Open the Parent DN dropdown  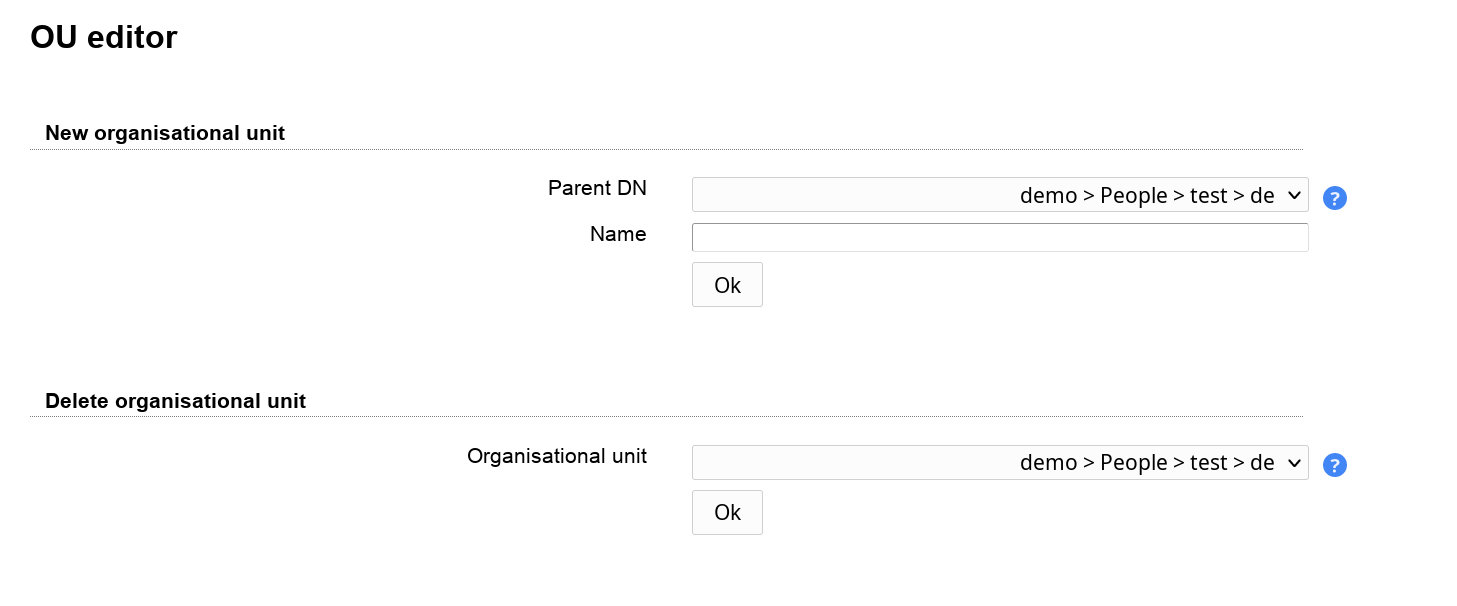pos(999,195)
